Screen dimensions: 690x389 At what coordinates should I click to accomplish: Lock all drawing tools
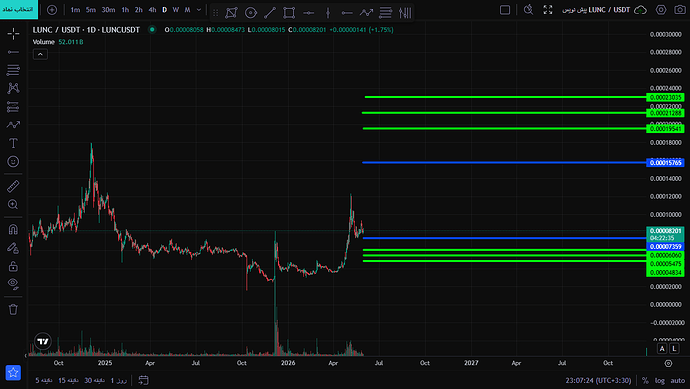13,266
